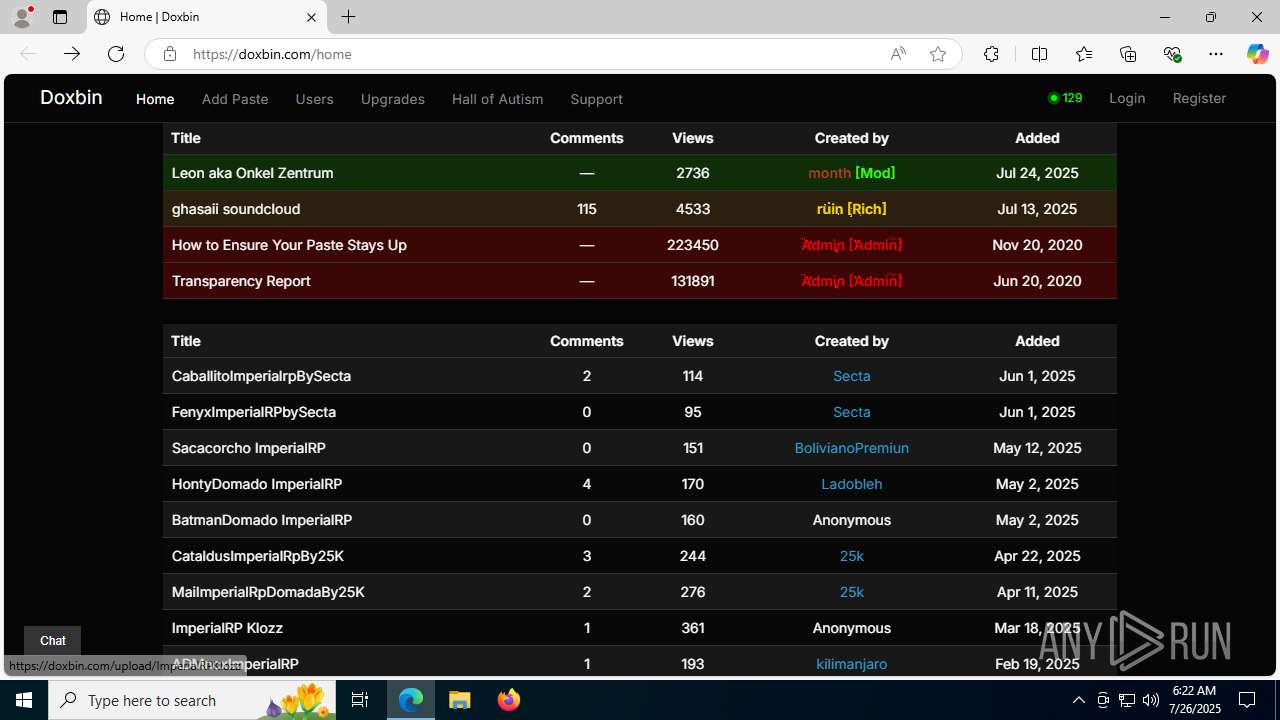
Task: Select the Mar 18, 2025 date cell
Action: coord(1037,628)
